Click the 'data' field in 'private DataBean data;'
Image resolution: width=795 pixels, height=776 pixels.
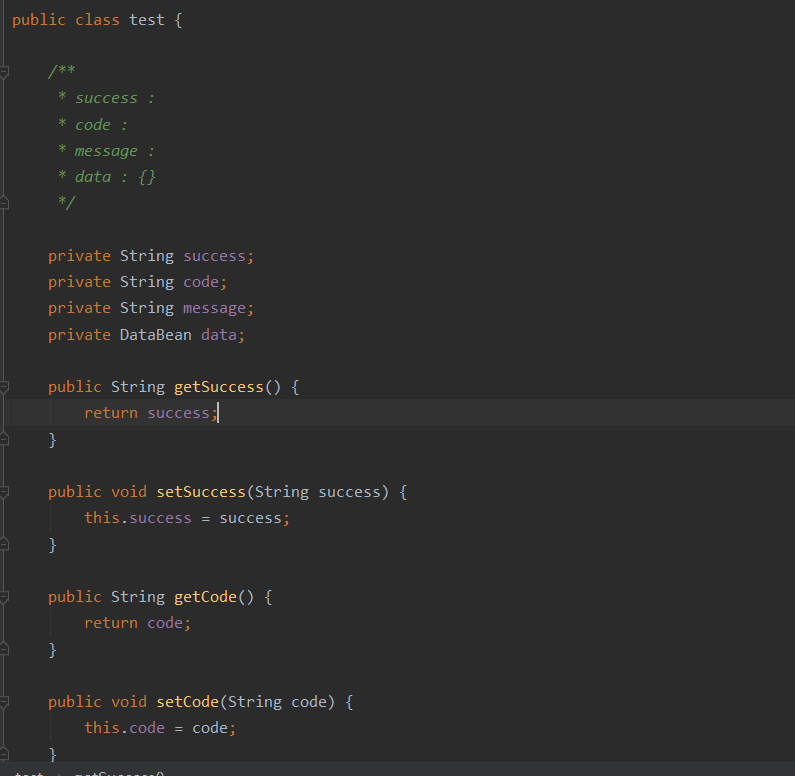[x=219, y=335]
